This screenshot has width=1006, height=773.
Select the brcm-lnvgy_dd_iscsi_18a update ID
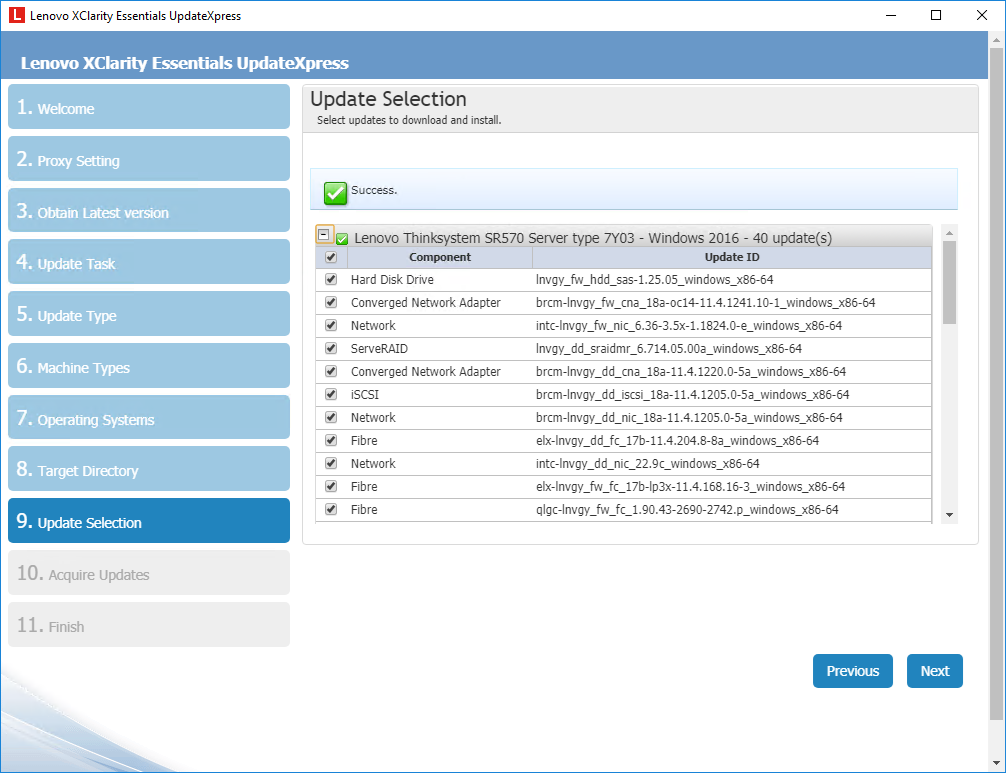(x=693, y=395)
